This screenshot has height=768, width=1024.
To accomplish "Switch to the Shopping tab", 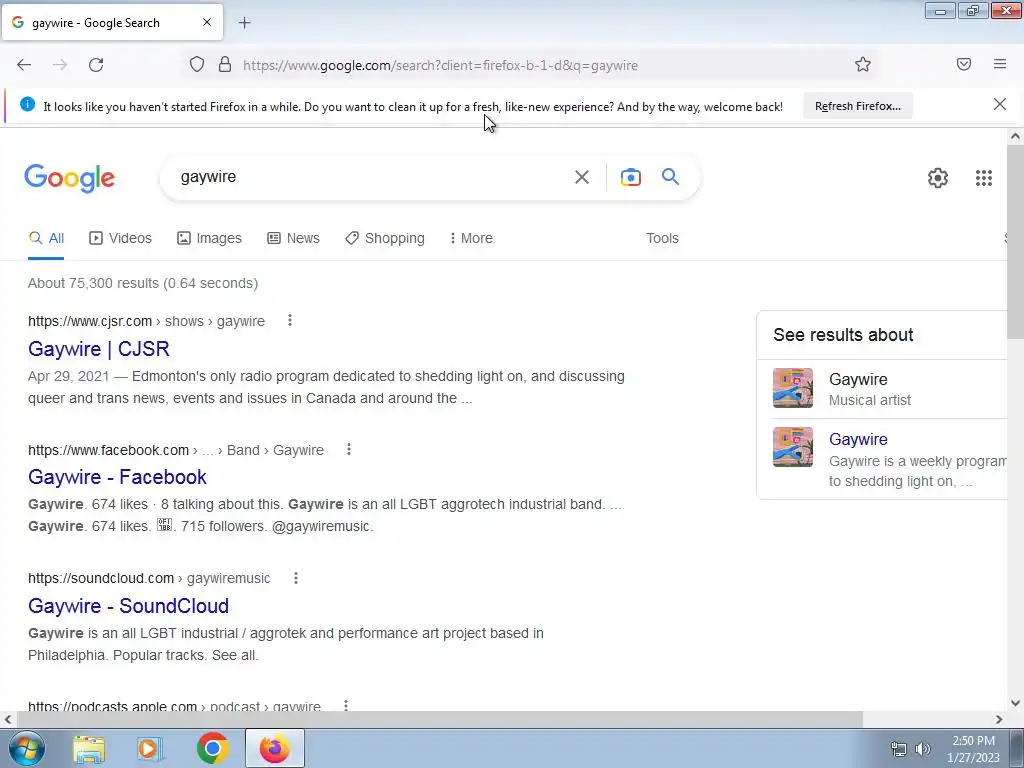I will click(385, 238).
